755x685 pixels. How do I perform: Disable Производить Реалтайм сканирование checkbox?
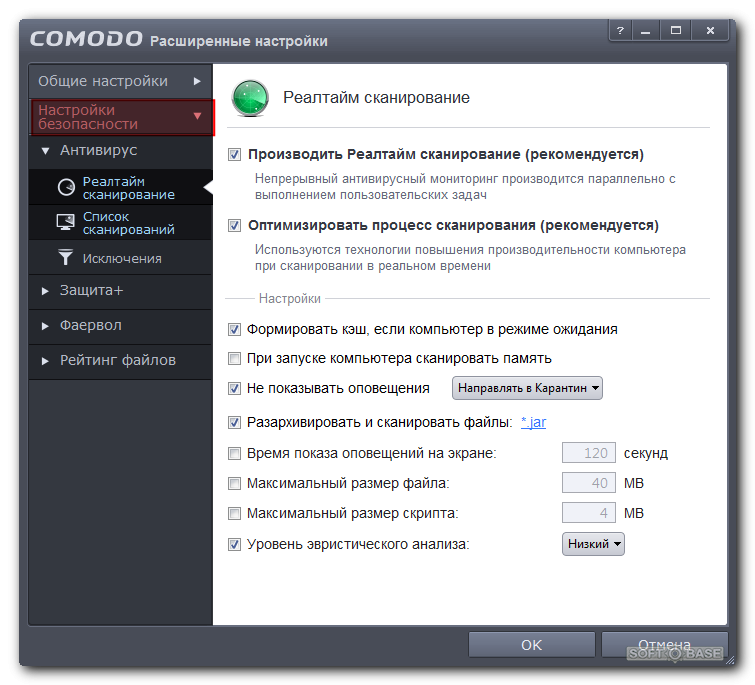[x=235, y=155]
